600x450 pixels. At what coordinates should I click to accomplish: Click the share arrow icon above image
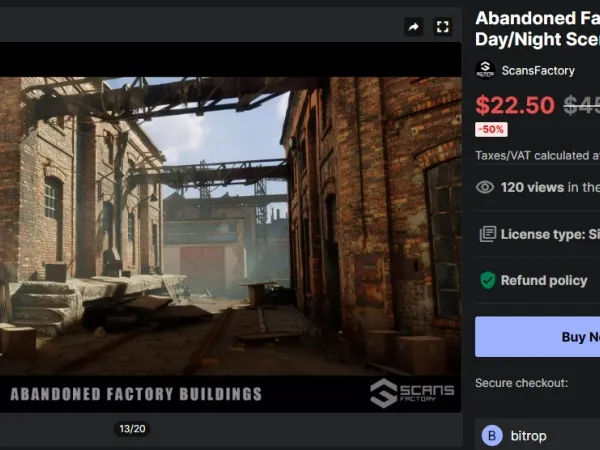tap(413, 27)
